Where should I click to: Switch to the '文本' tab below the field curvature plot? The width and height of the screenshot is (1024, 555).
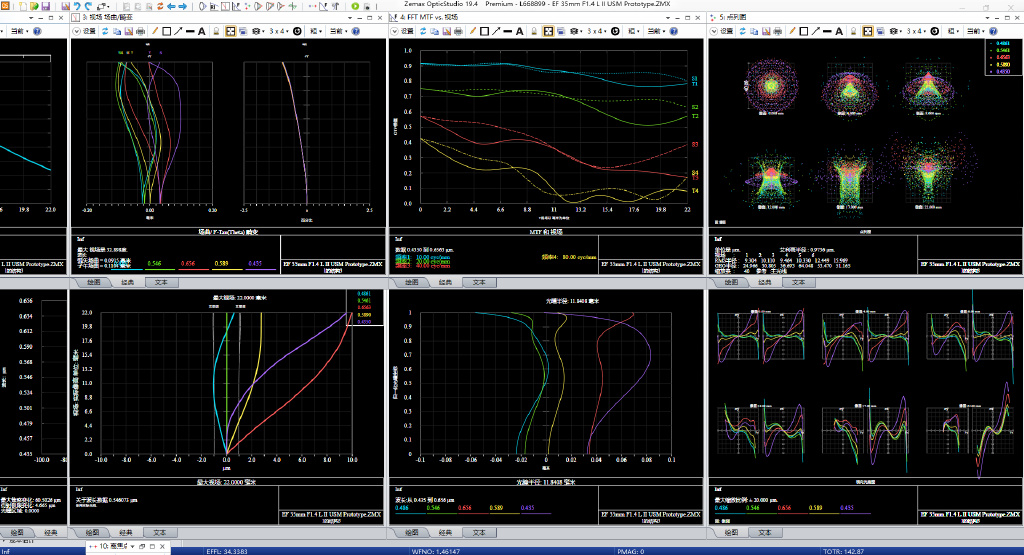pyautogui.click(x=159, y=283)
